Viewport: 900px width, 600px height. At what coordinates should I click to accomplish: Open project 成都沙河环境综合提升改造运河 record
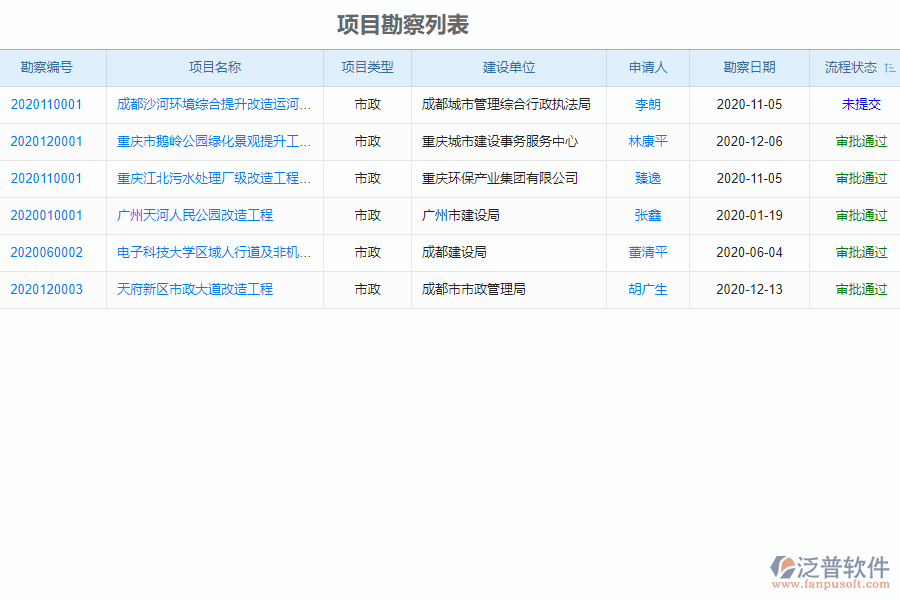coord(214,104)
